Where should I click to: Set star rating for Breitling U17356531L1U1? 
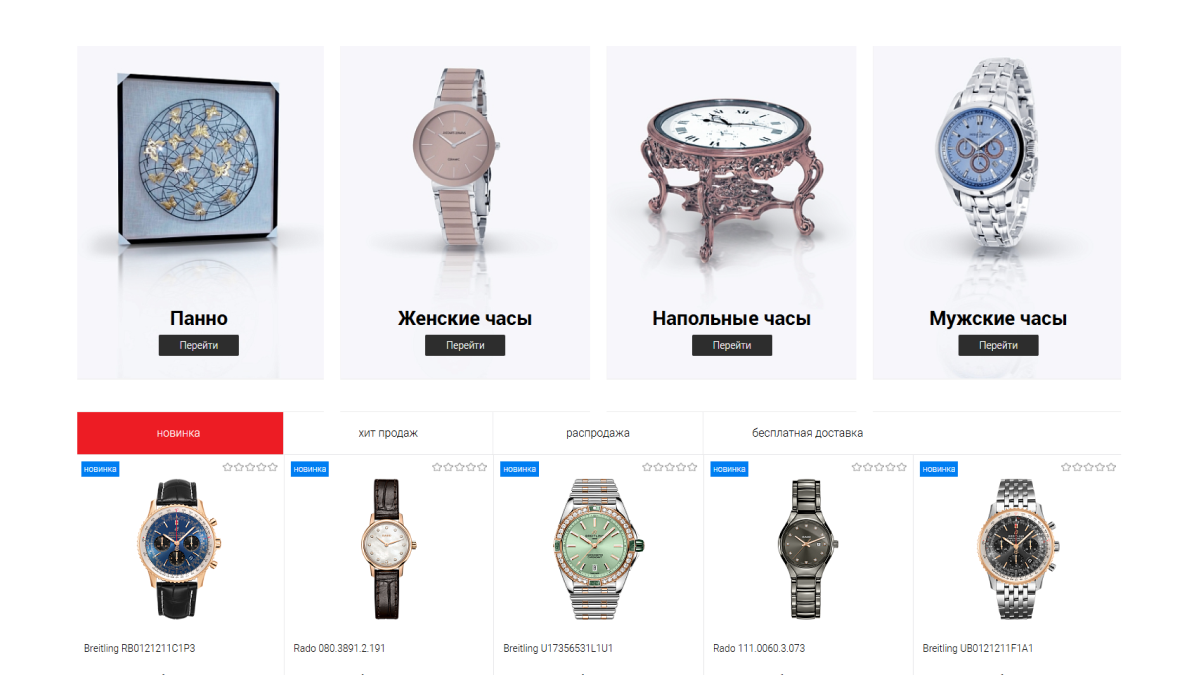tap(670, 467)
